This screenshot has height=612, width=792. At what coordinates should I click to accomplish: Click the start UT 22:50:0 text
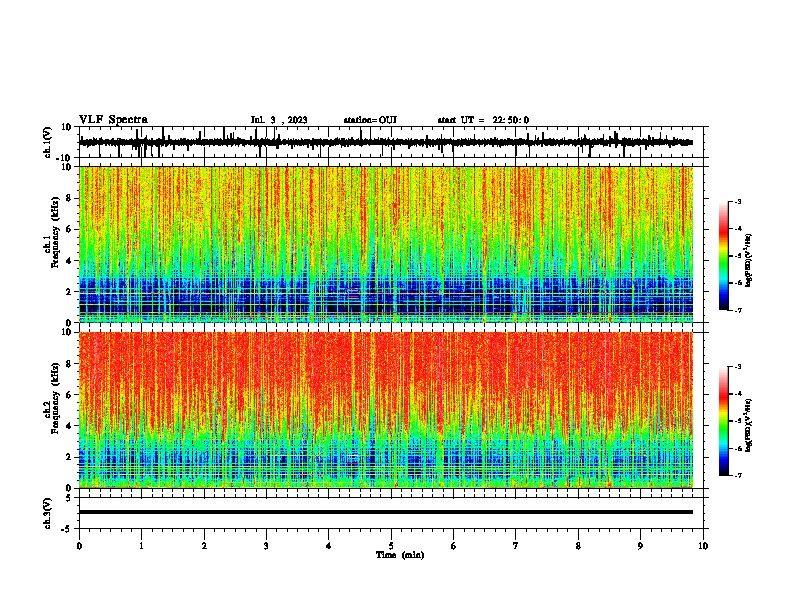pyautogui.click(x=483, y=120)
